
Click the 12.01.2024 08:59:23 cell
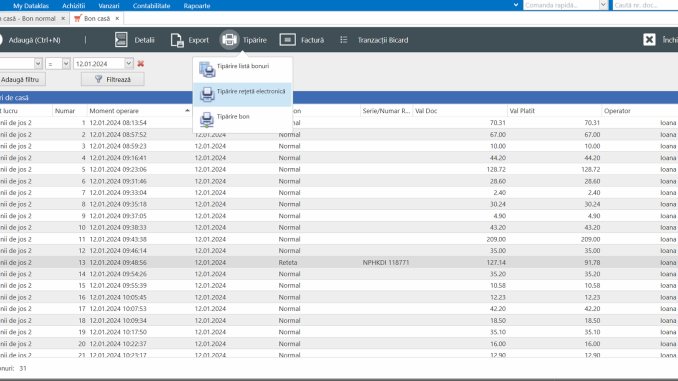point(118,146)
